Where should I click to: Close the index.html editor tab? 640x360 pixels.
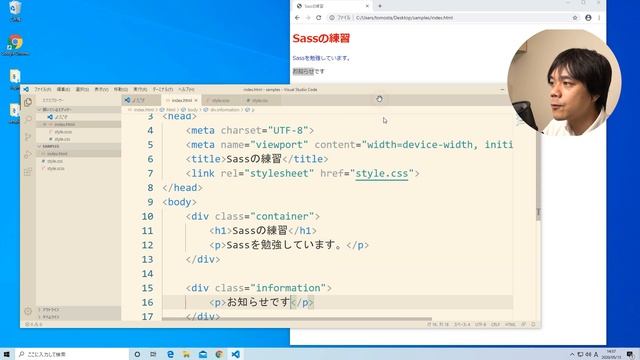pos(196,100)
